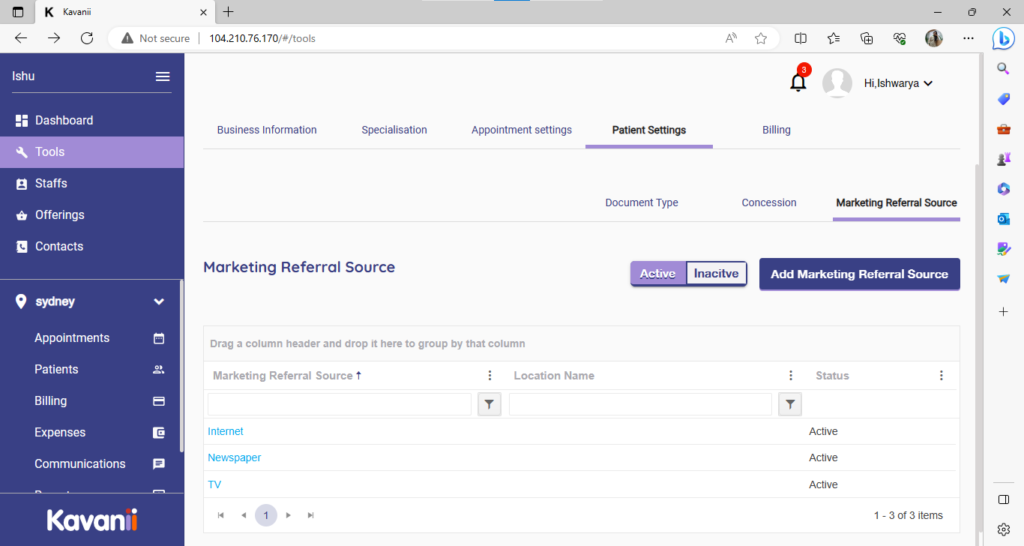The image size is (1024, 546).
Task: Open filter for Location Name column
Action: click(x=790, y=404)
